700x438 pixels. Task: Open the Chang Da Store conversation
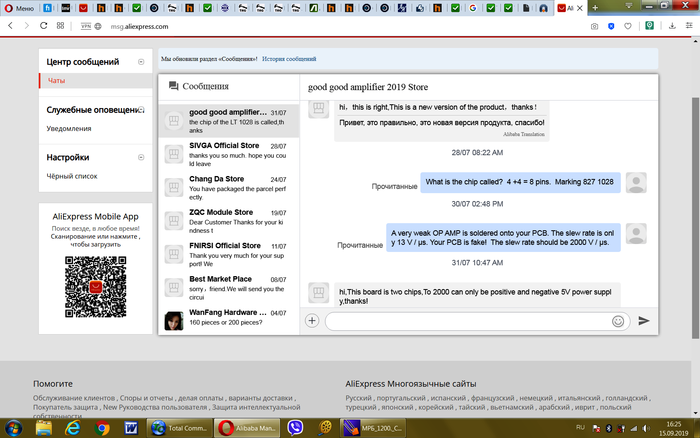tap(229, 188)
